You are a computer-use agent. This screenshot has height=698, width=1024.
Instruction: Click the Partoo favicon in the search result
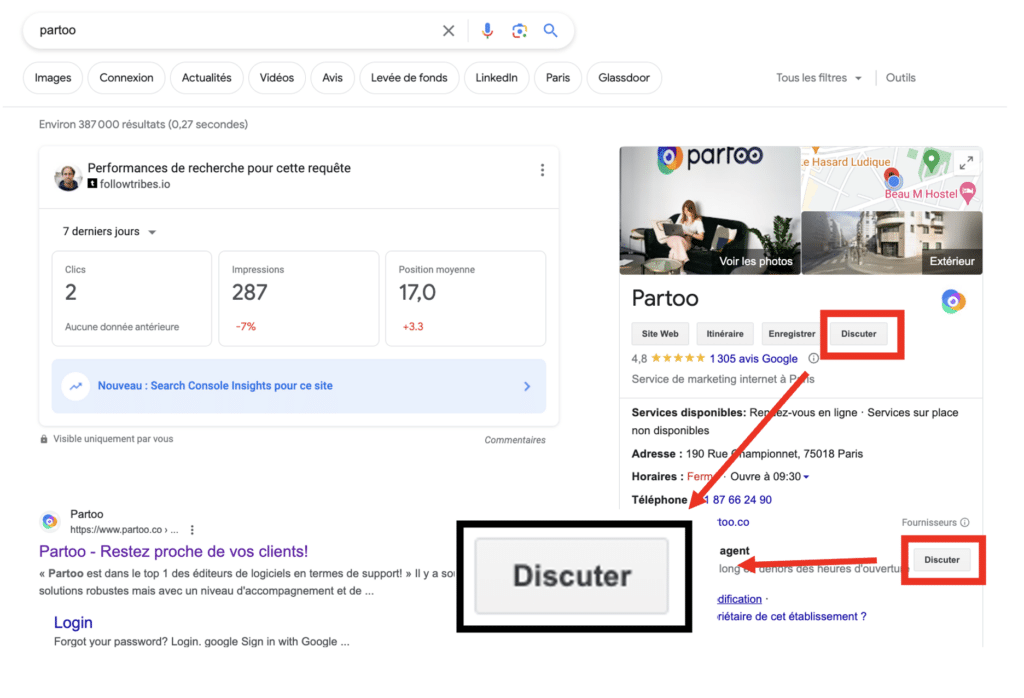tap(50, 521)
